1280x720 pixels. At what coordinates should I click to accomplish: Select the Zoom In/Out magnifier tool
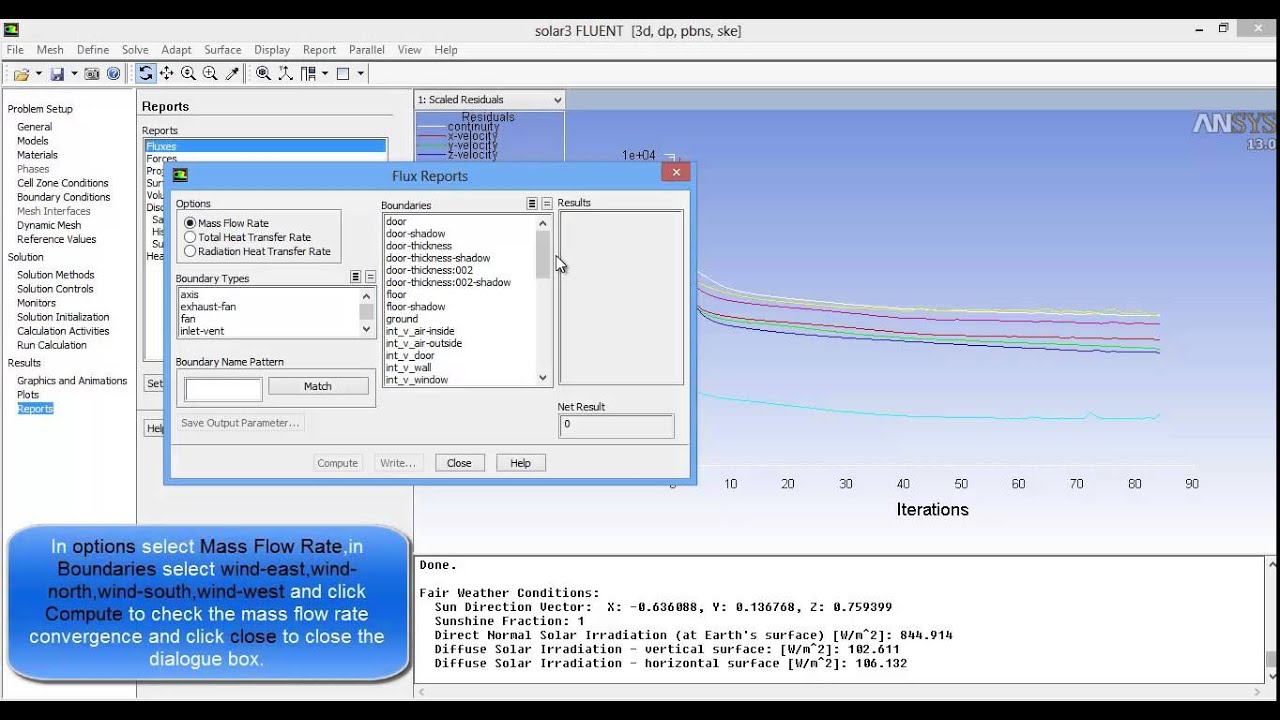point(188,73)
